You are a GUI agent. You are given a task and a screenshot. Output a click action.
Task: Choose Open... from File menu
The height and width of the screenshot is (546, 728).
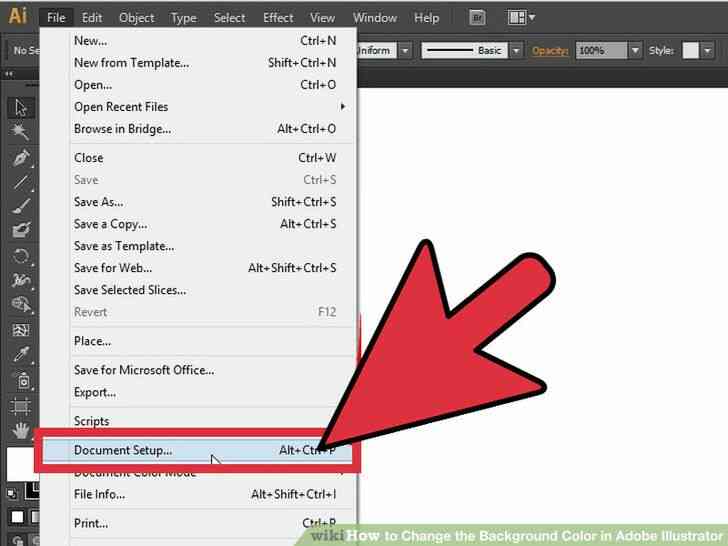click(199, 85)
